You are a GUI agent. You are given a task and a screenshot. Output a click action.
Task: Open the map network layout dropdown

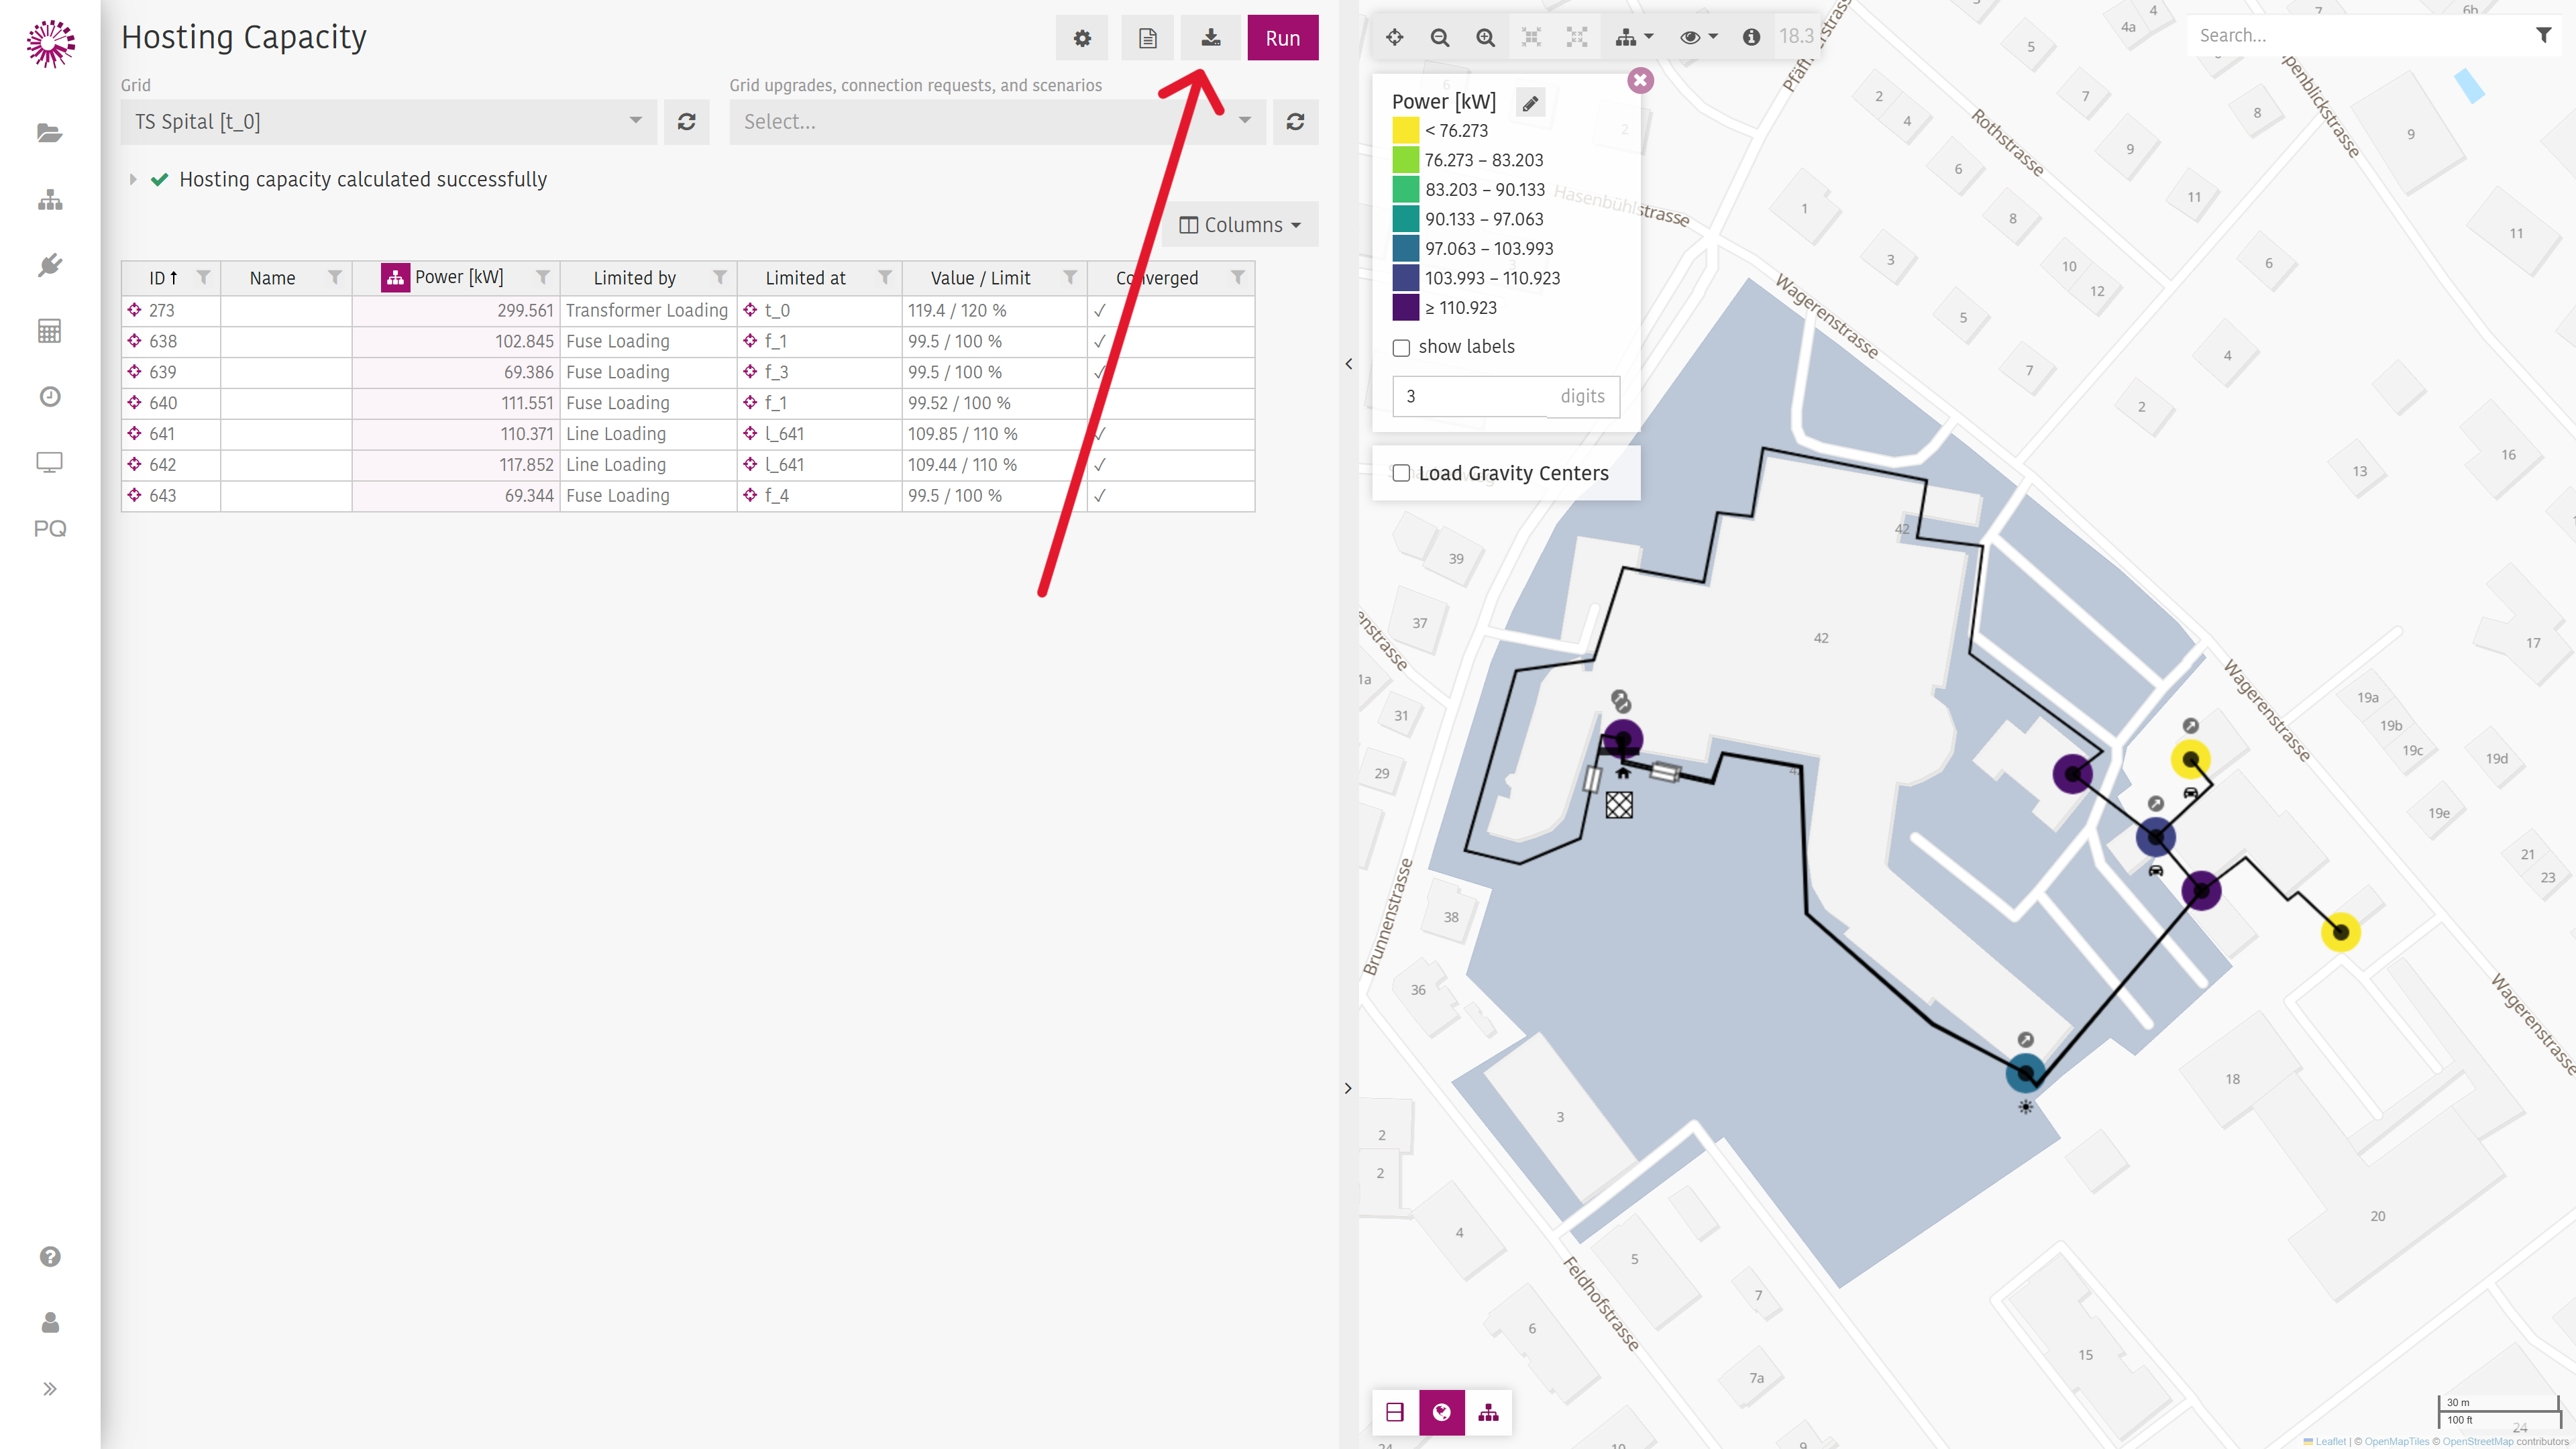[x=1634, y=37]
